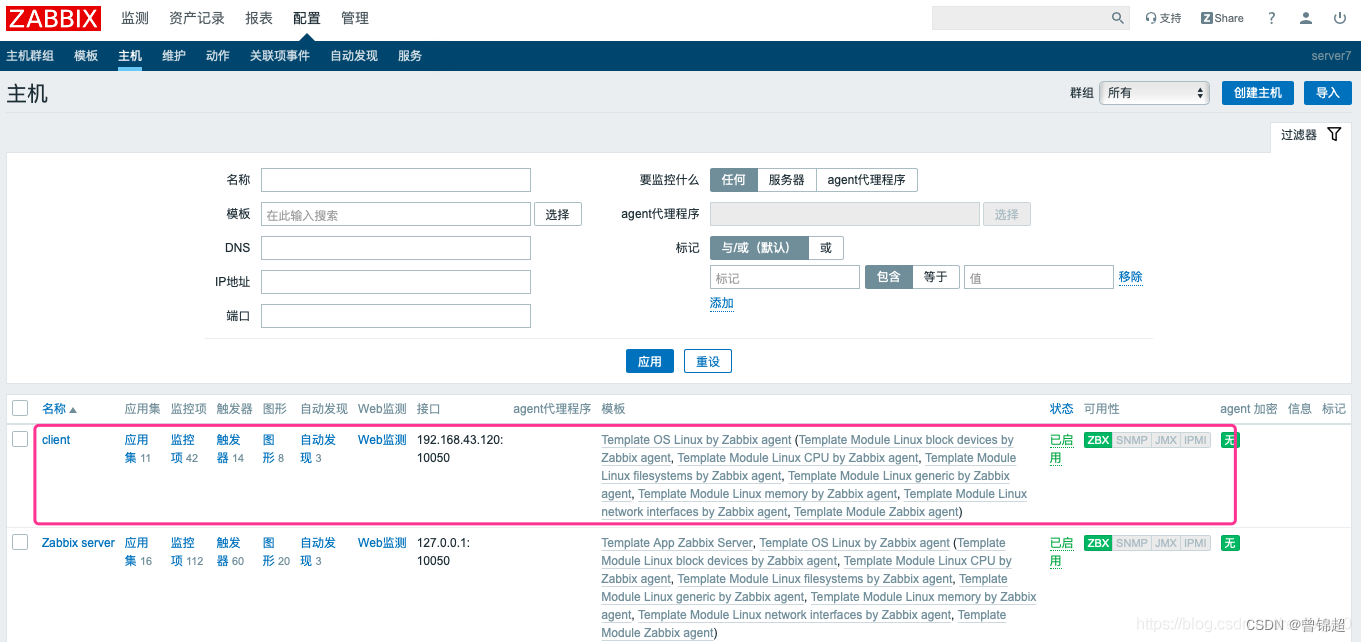Click the SNMP badge for client
This screenshot has height=642, width=1361.
(1132, 440)
